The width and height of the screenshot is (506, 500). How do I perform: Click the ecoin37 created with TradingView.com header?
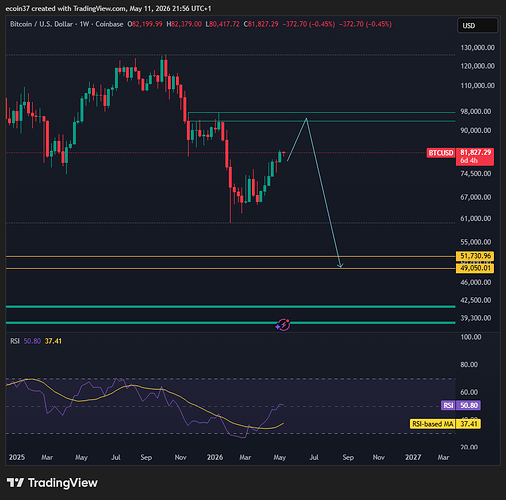tap(108, 8)
